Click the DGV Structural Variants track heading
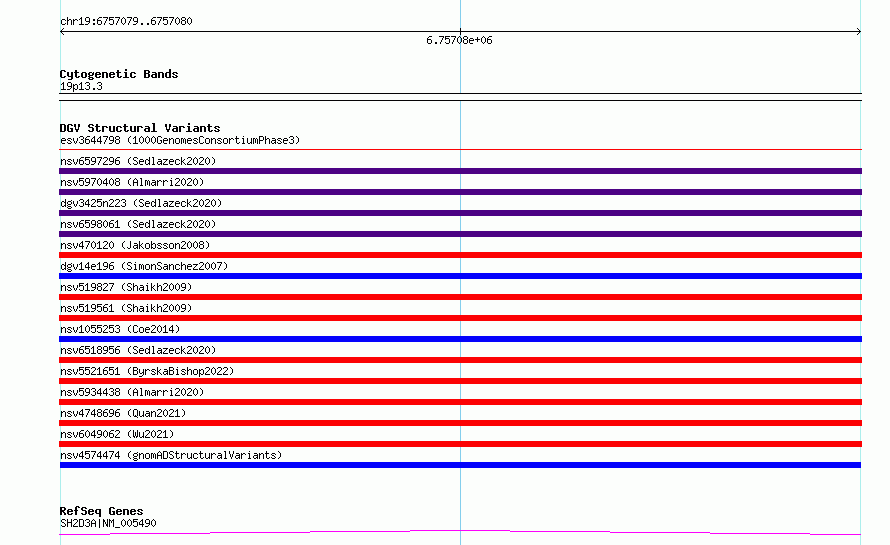The image size is (890, 545). 140,128
